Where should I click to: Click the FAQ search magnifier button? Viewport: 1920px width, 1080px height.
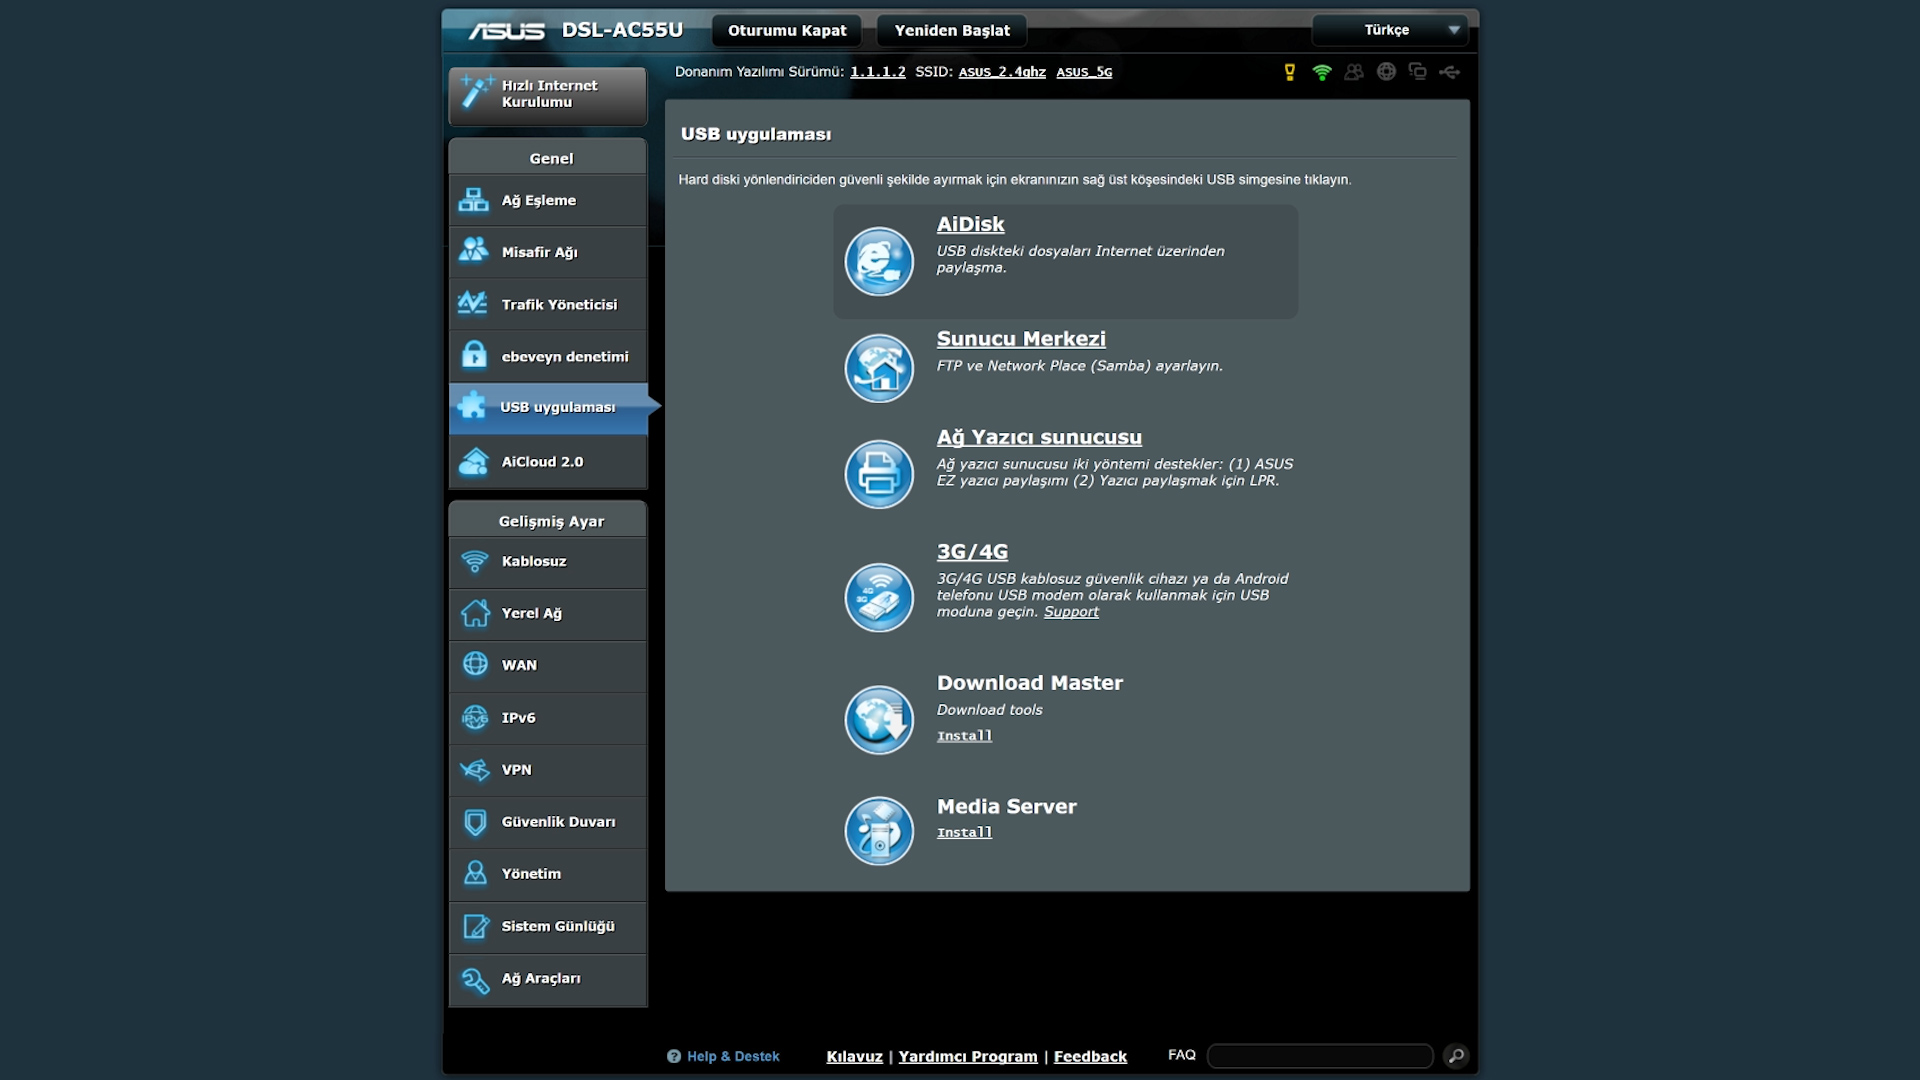tap(1456, 1056)
